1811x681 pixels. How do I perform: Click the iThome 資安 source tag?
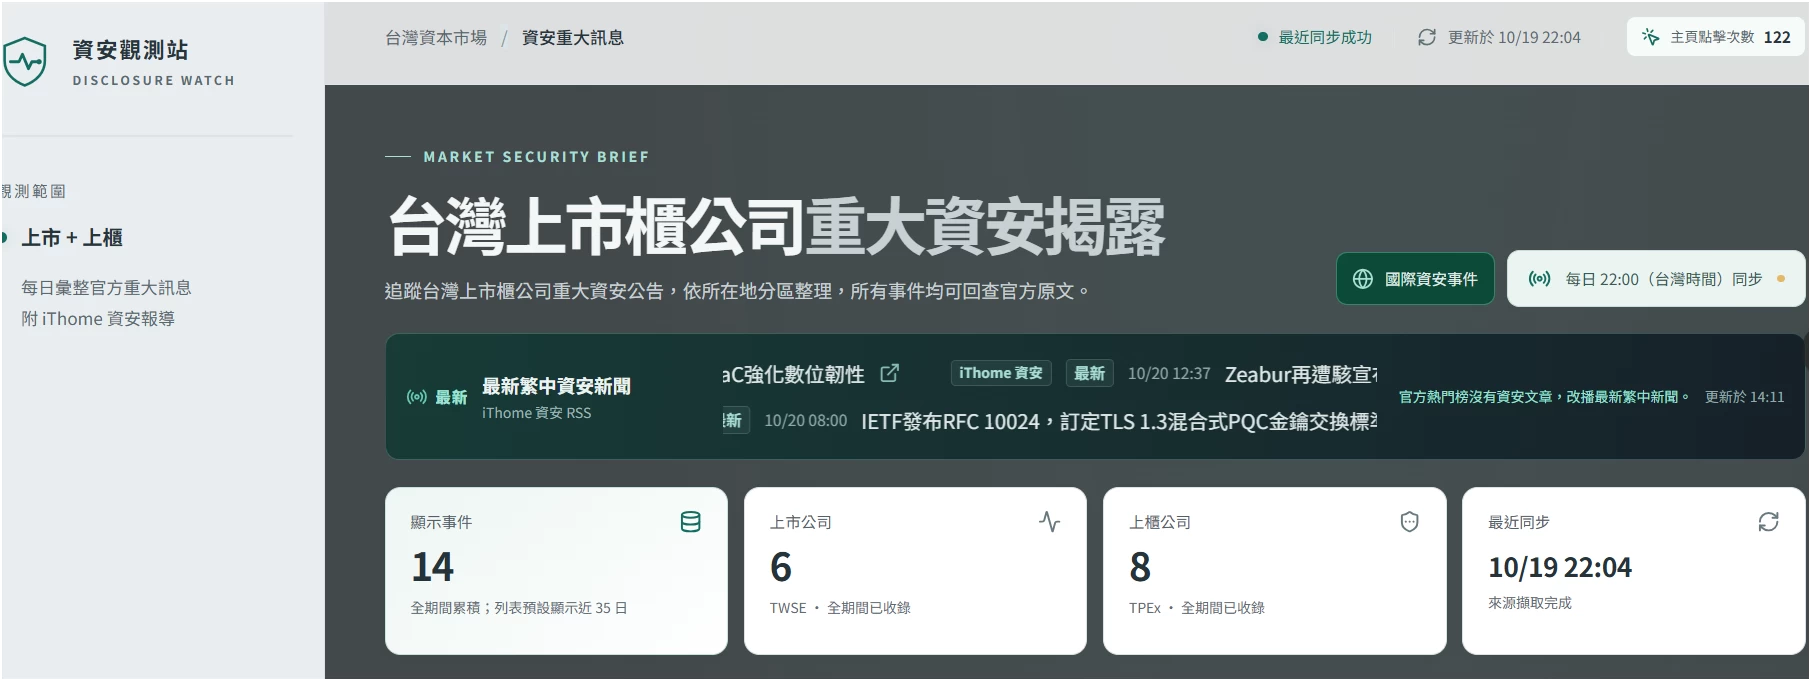click(x=1000, y=373)
